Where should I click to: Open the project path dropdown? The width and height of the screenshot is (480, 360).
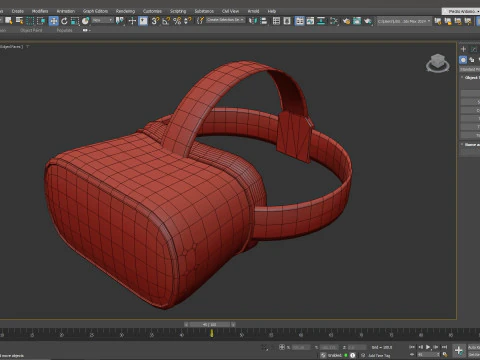point(404,21)
